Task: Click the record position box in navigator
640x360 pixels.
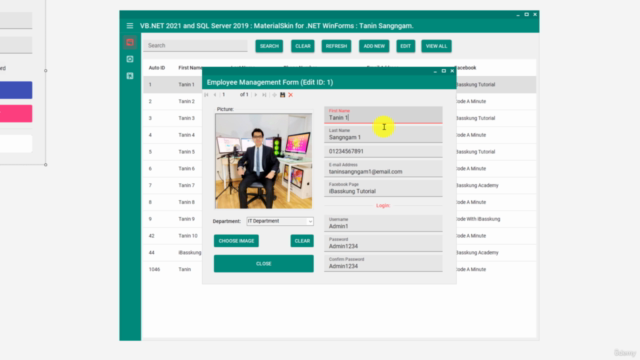Action: (229, 95)
